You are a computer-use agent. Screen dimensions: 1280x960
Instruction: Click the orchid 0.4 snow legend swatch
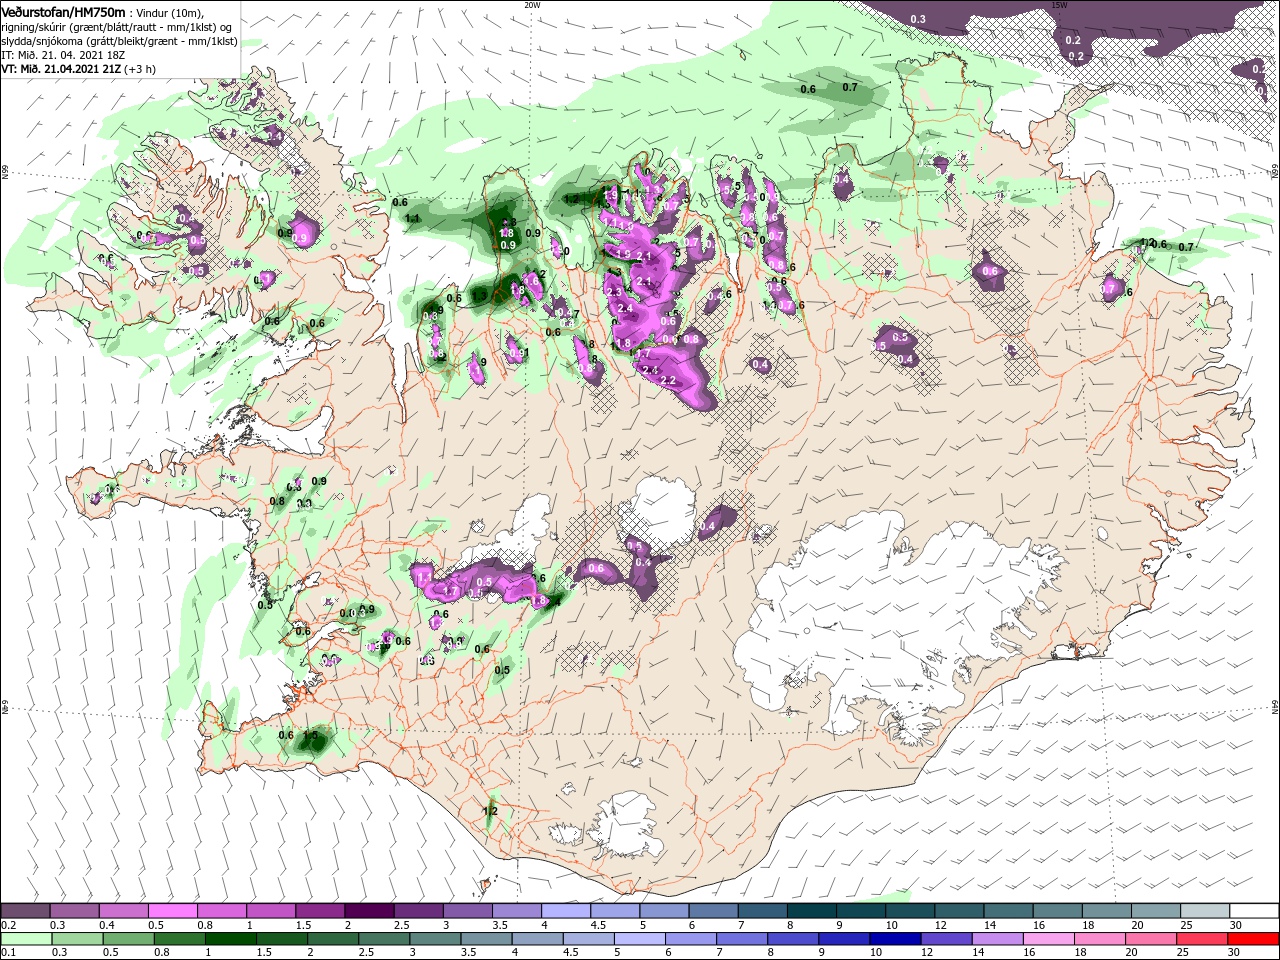[x=123, y=911]
